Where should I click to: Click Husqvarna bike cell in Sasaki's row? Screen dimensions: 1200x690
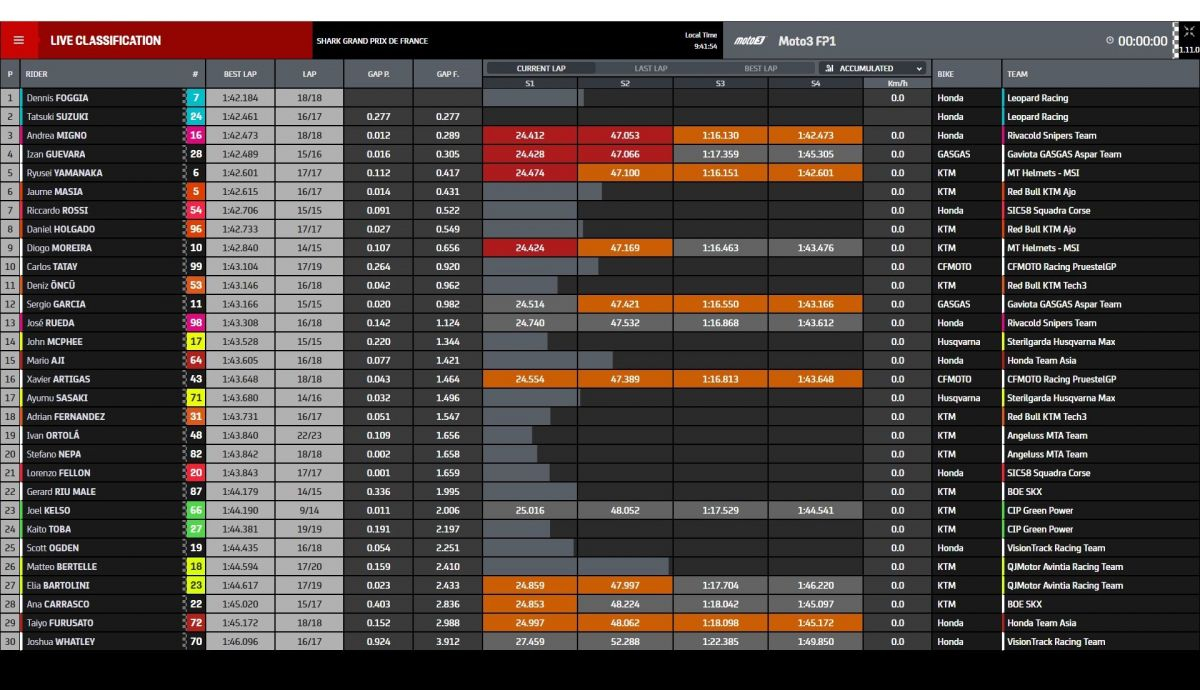[x=959, y=398]
